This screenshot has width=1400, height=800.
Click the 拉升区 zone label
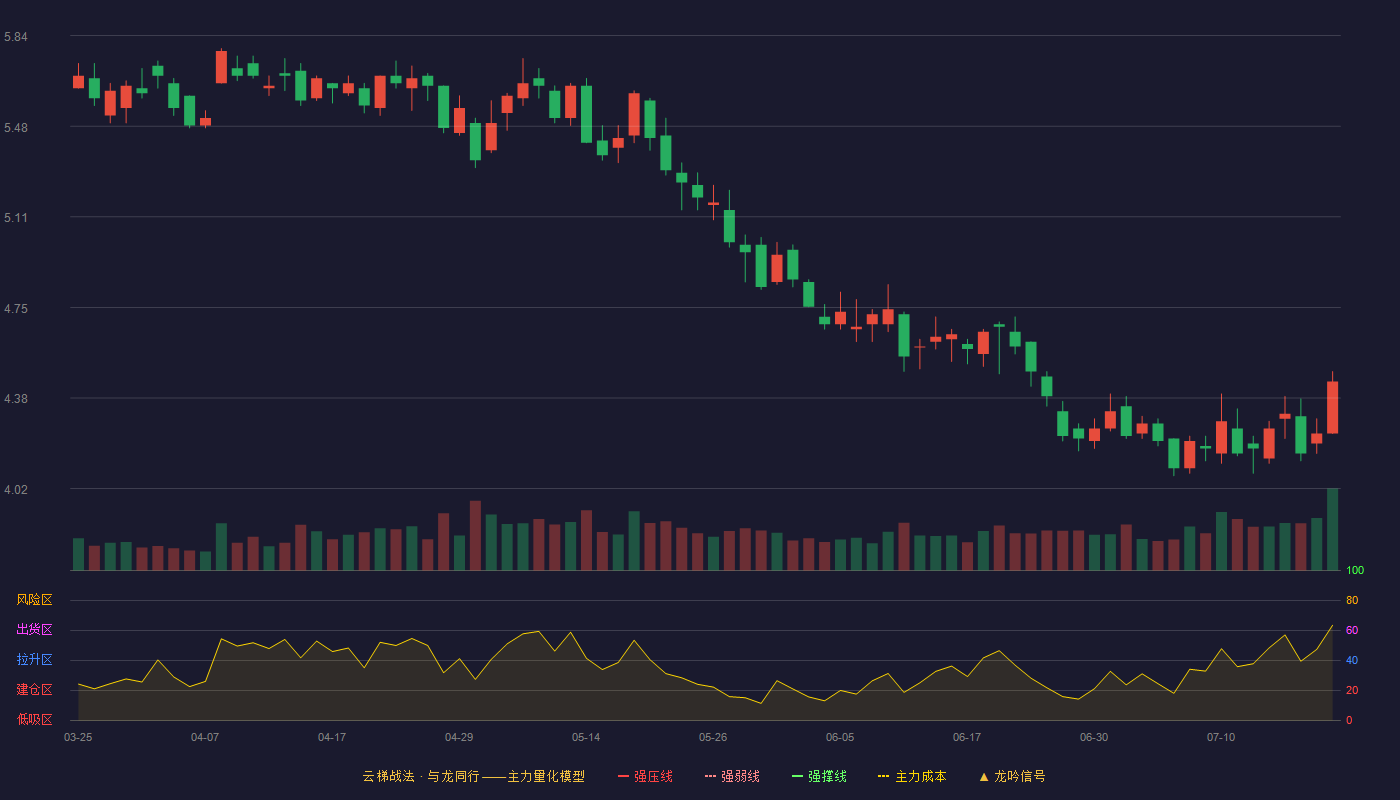34,660
